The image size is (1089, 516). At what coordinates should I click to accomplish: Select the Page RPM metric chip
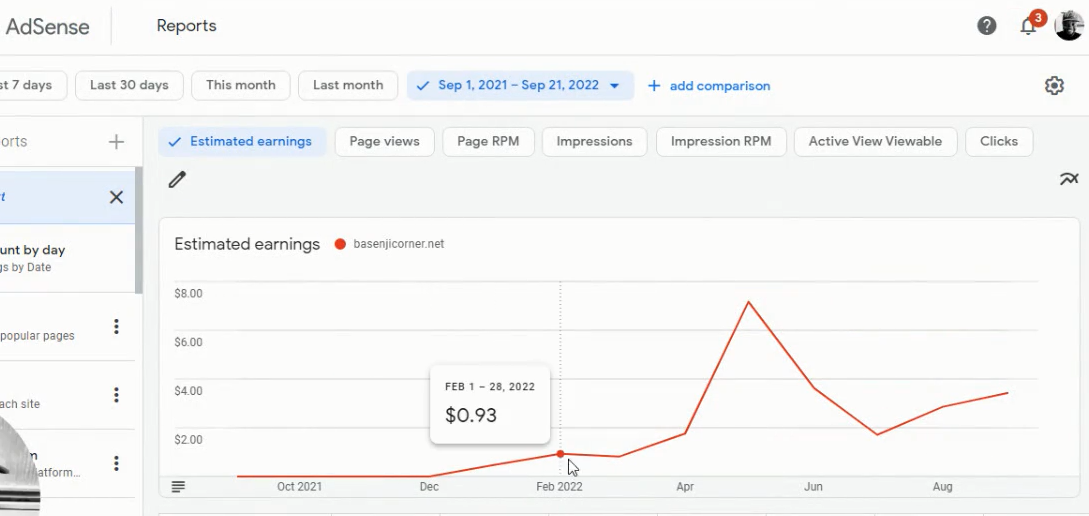[488, 142]
